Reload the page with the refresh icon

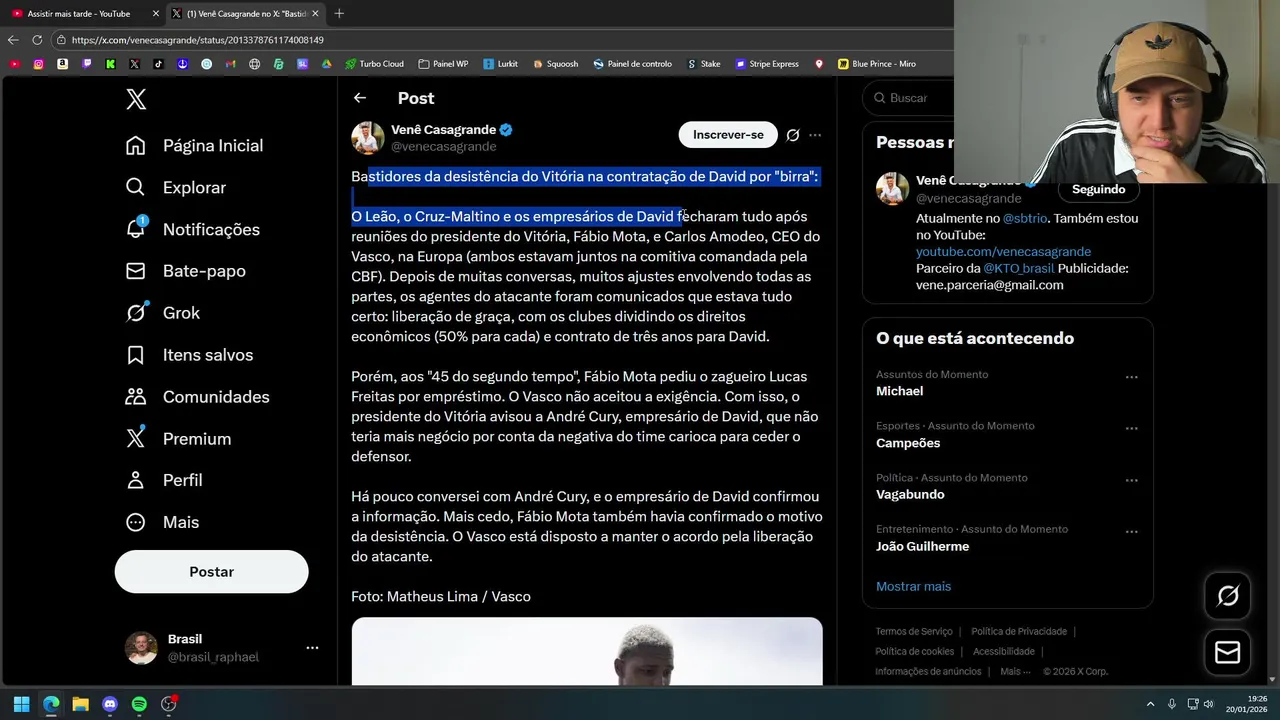pos(37,40)
